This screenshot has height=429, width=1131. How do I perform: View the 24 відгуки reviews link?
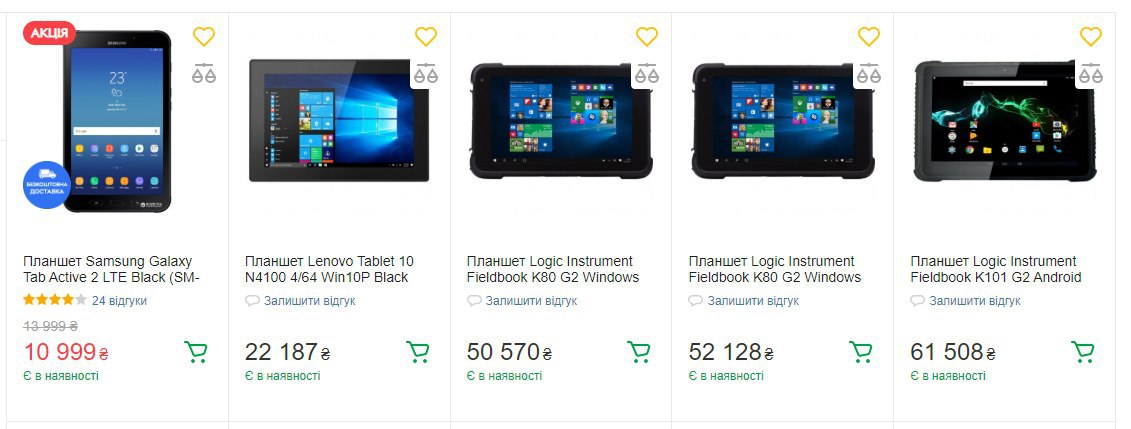click(x=119, y=301)
